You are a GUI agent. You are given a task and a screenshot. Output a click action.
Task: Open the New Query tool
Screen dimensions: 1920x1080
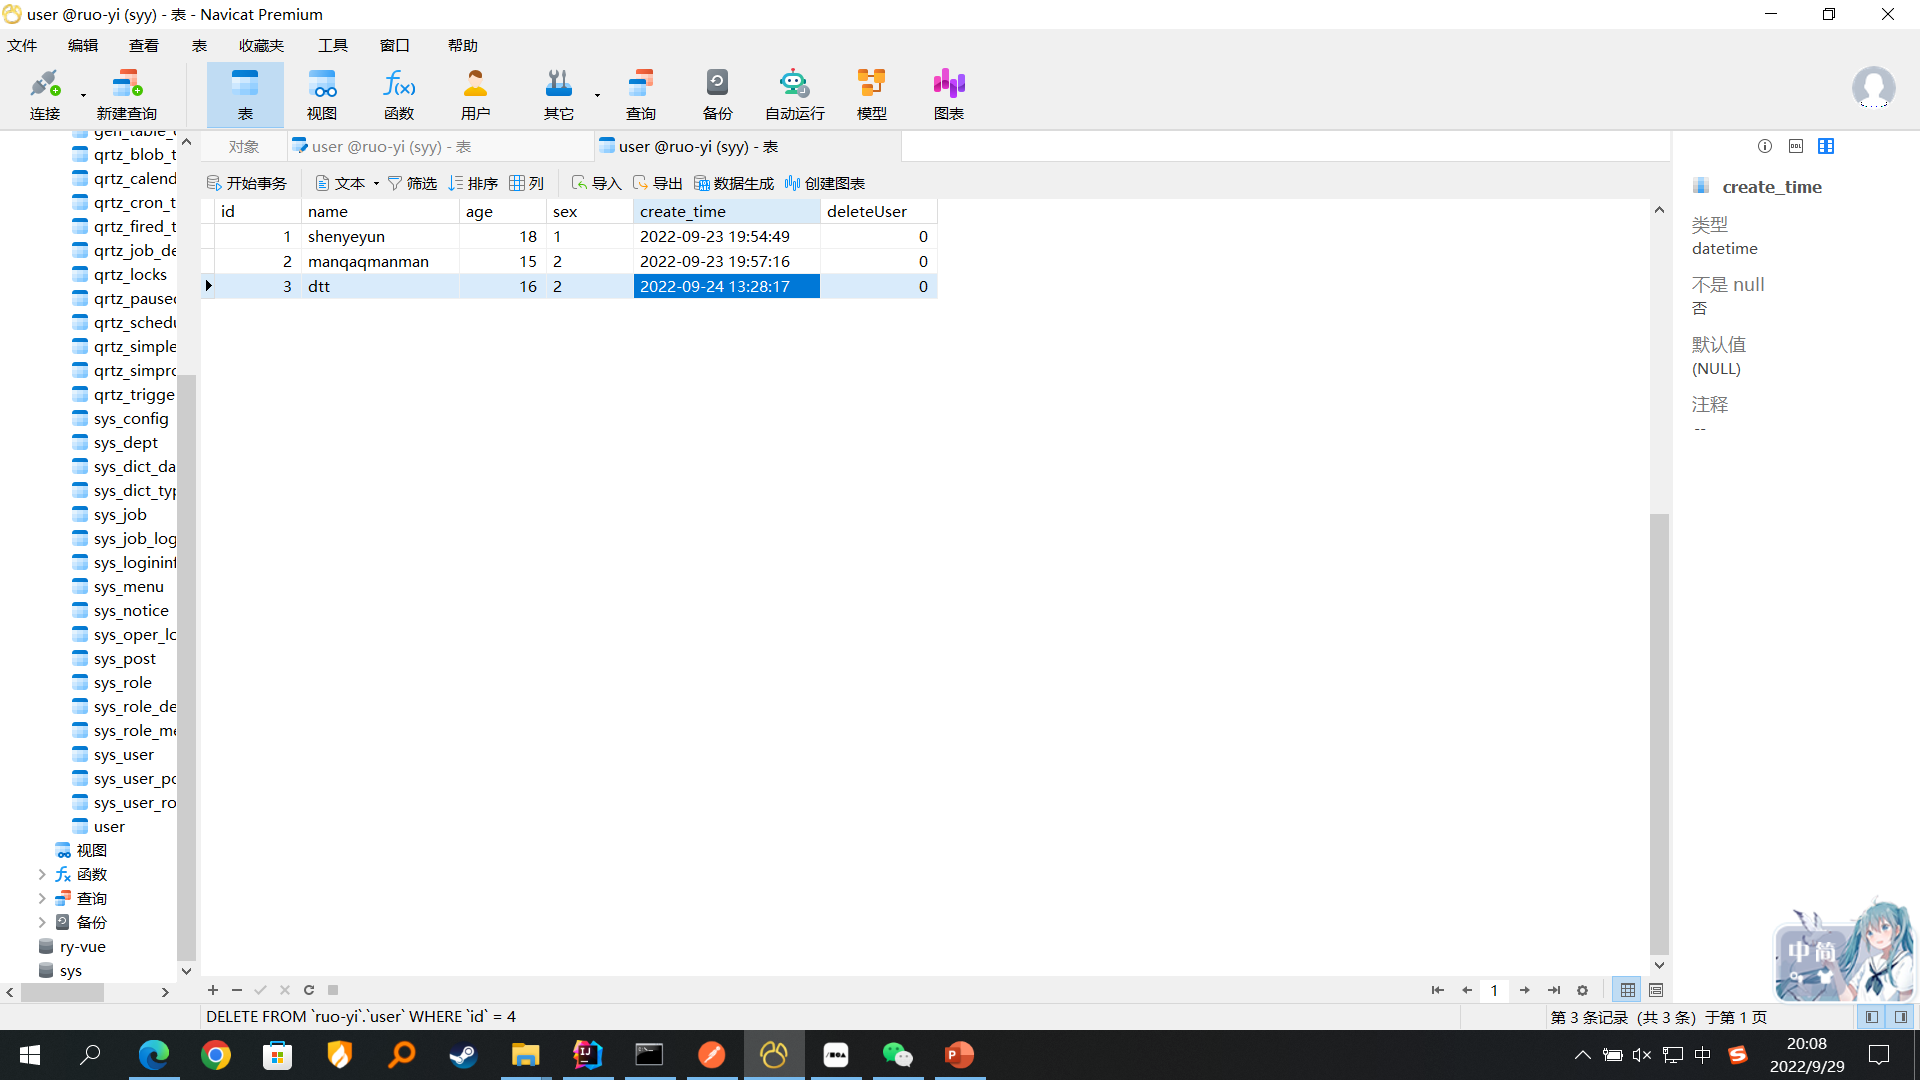pos(127,95)
